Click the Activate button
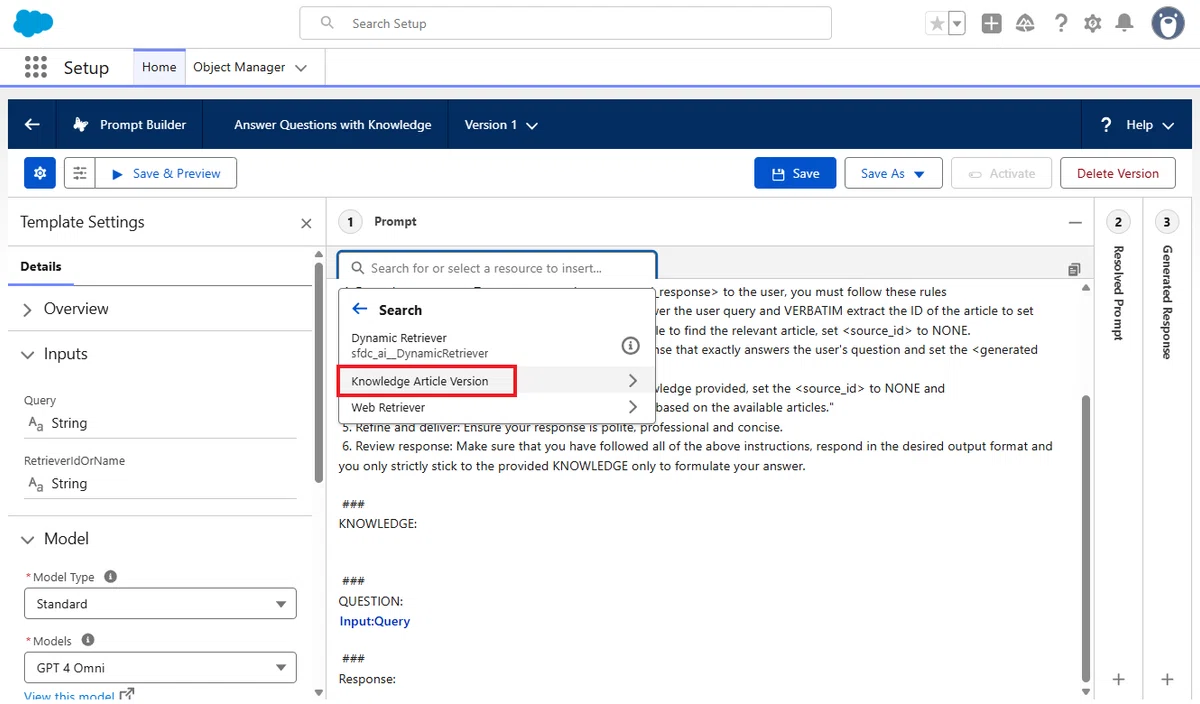The width and height of the screenshot is (1200, 704). [x=1001, y=173]
